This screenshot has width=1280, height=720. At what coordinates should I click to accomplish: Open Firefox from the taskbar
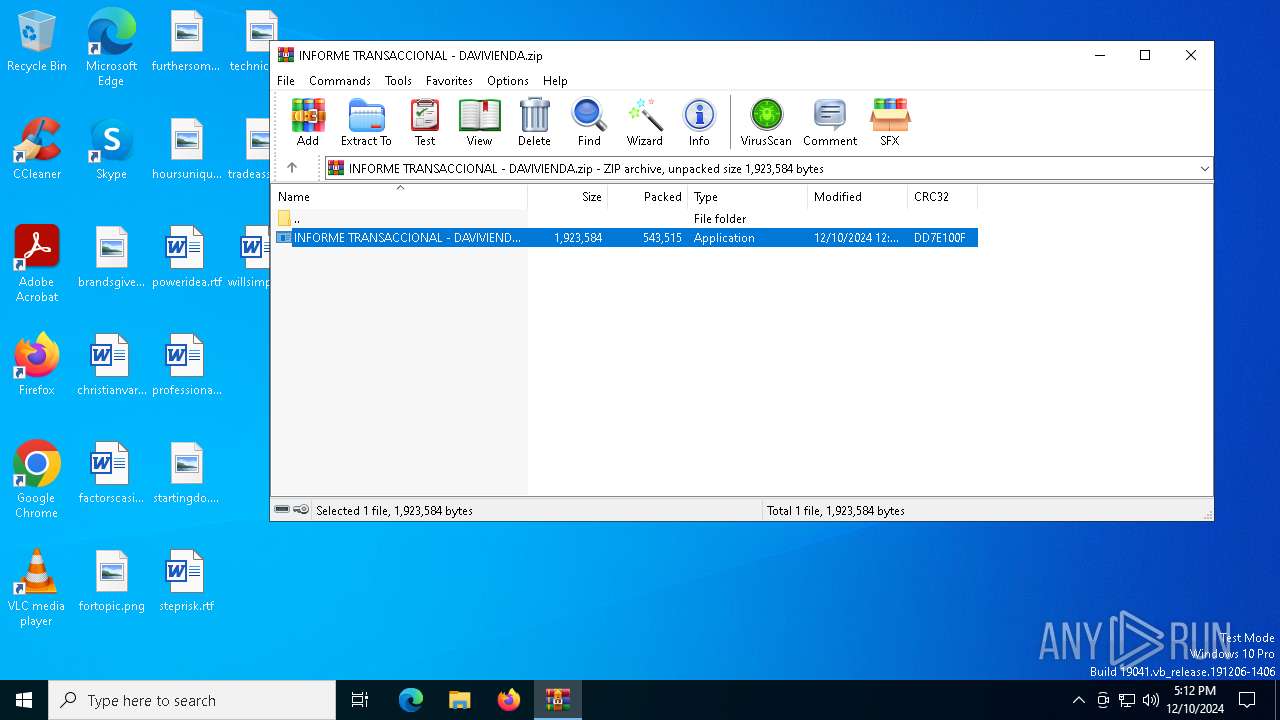[x=509, y=700]
